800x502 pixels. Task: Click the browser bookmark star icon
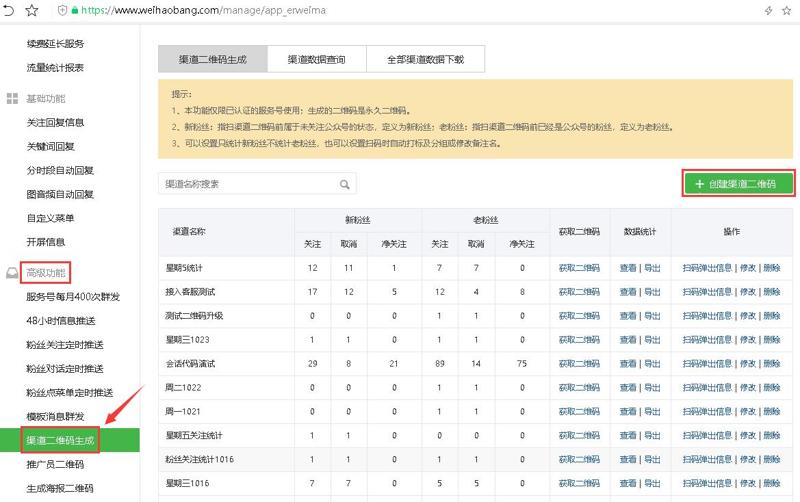coord(32,9)
